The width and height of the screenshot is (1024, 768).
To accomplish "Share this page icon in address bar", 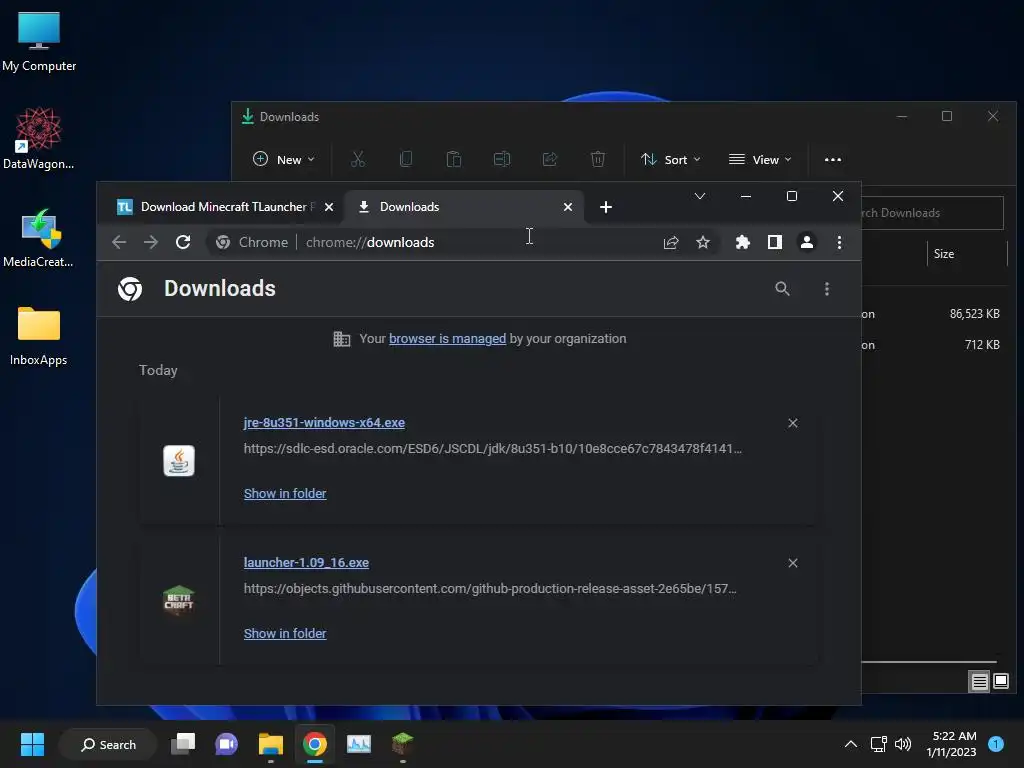I will click(x=671, y=242).
